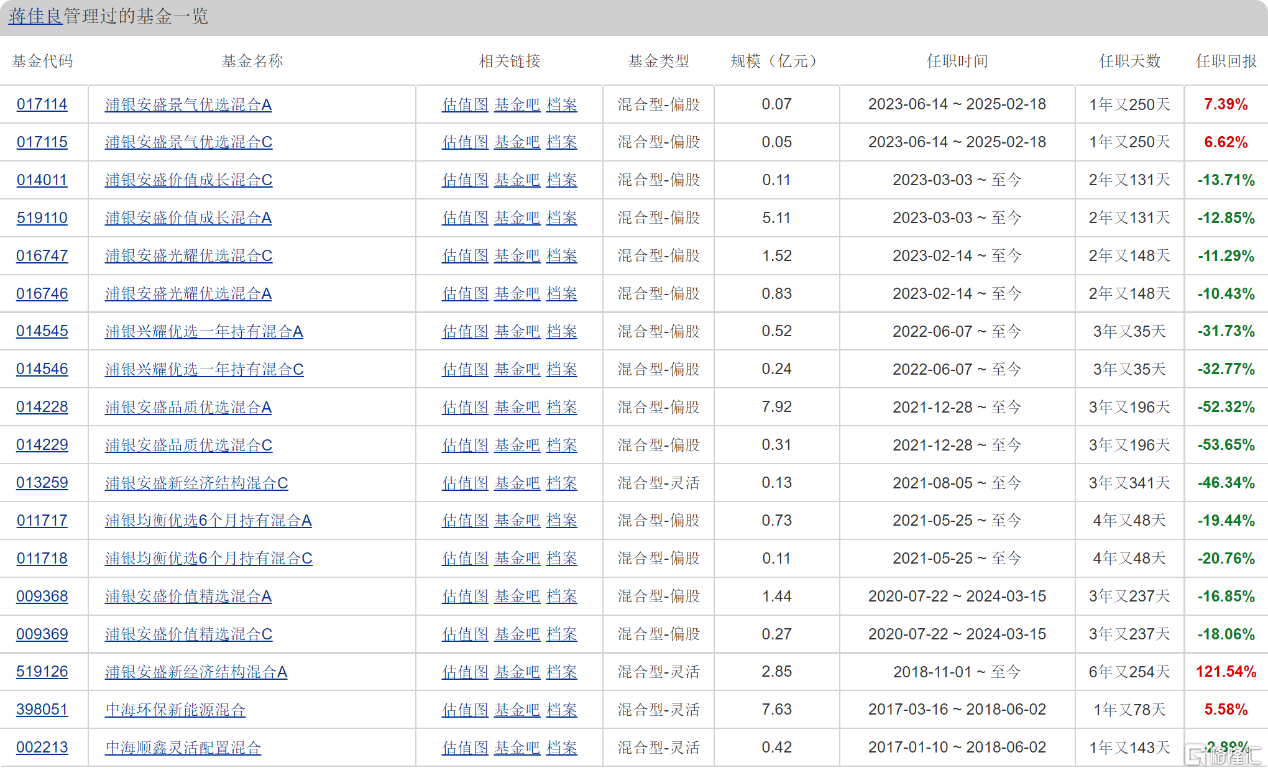Open 浦银安盛价值精选混合C fund page
The width and height of the screenshot is (1268, 773).
[x=188, y=634]
